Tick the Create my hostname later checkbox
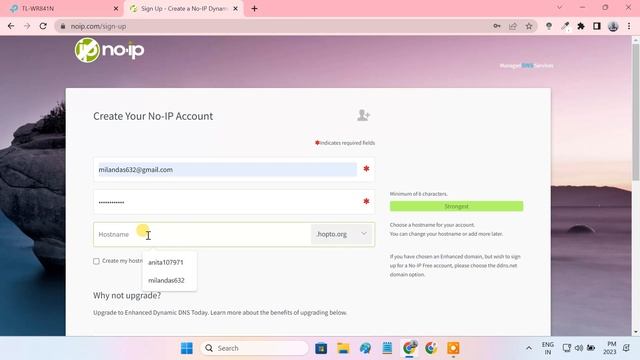The width and height of the screenshot is (640, 360). (x=96, y=261)
